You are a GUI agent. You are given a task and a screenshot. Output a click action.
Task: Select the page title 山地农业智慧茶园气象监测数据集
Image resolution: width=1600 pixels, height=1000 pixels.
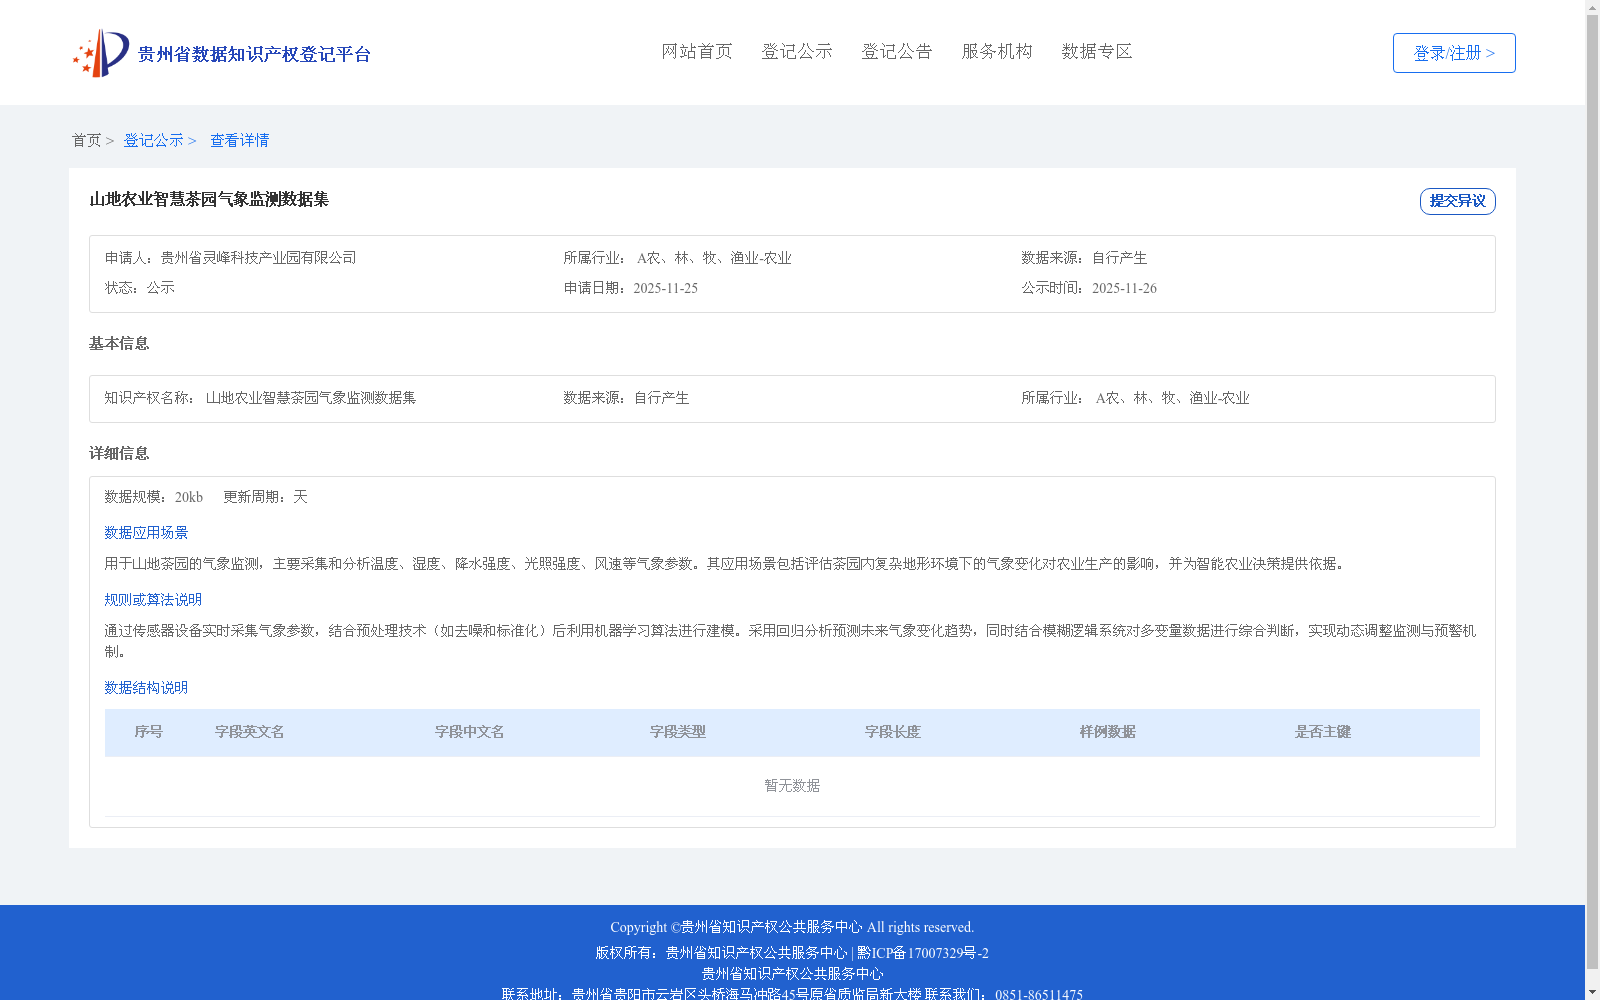(x=209, y=200)
